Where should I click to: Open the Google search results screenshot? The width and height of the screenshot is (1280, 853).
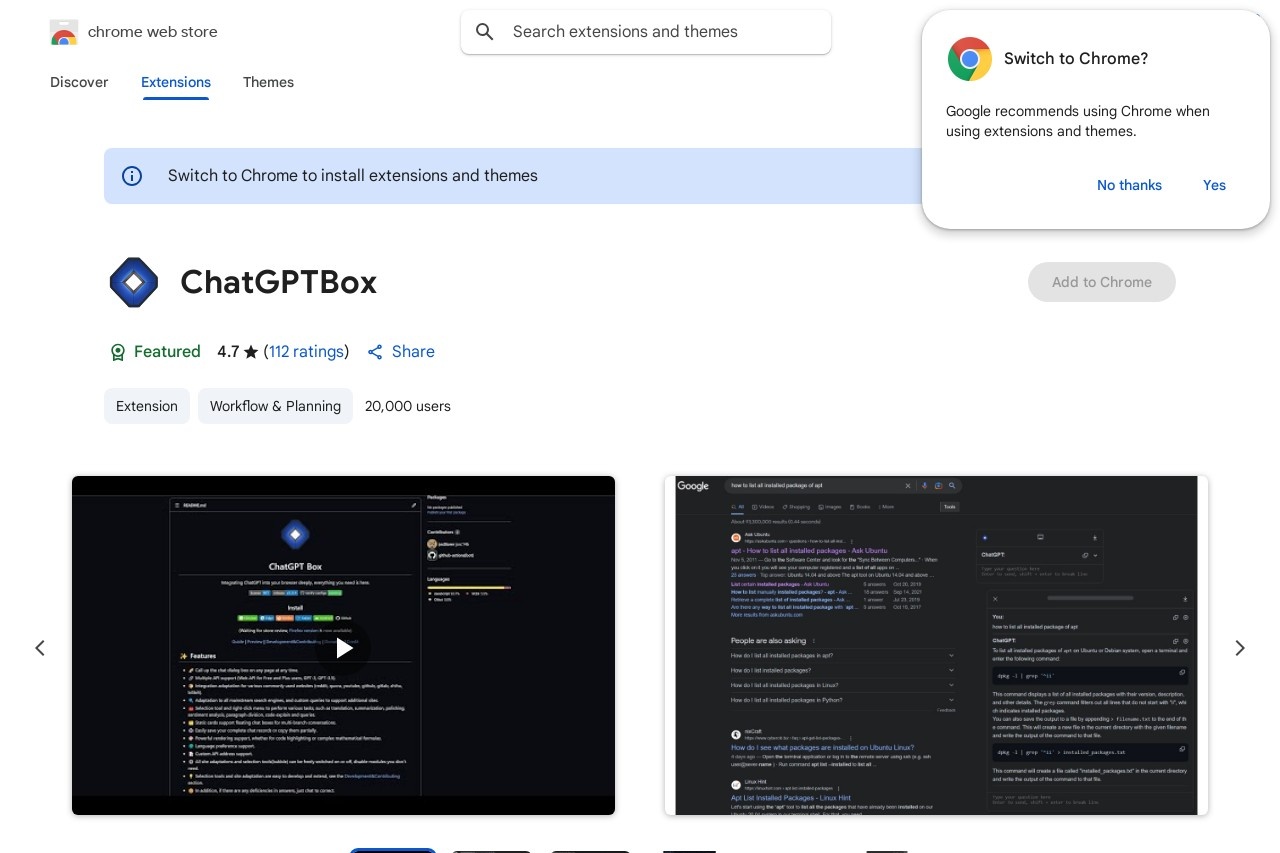click(937, 645)
